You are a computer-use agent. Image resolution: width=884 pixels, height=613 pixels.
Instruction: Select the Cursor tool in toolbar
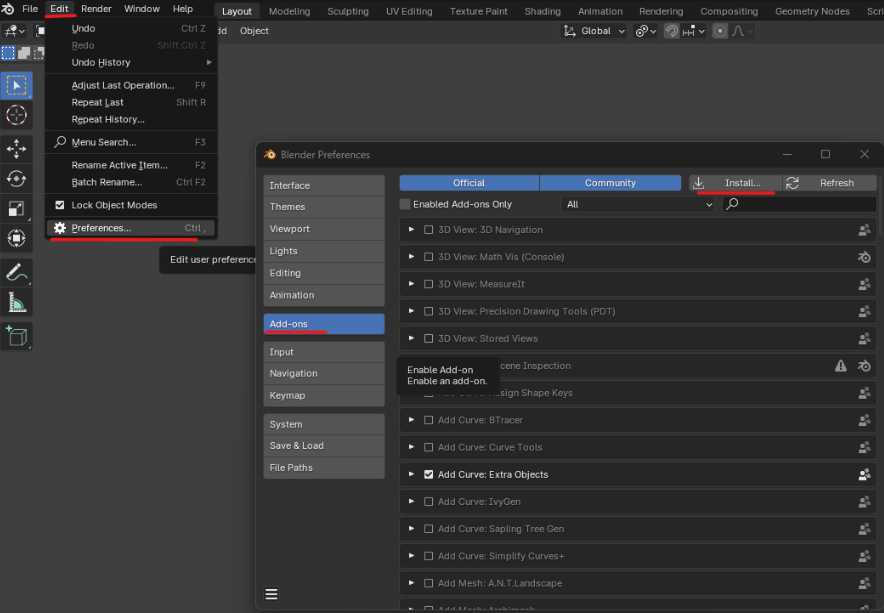(x=16, y=115)
